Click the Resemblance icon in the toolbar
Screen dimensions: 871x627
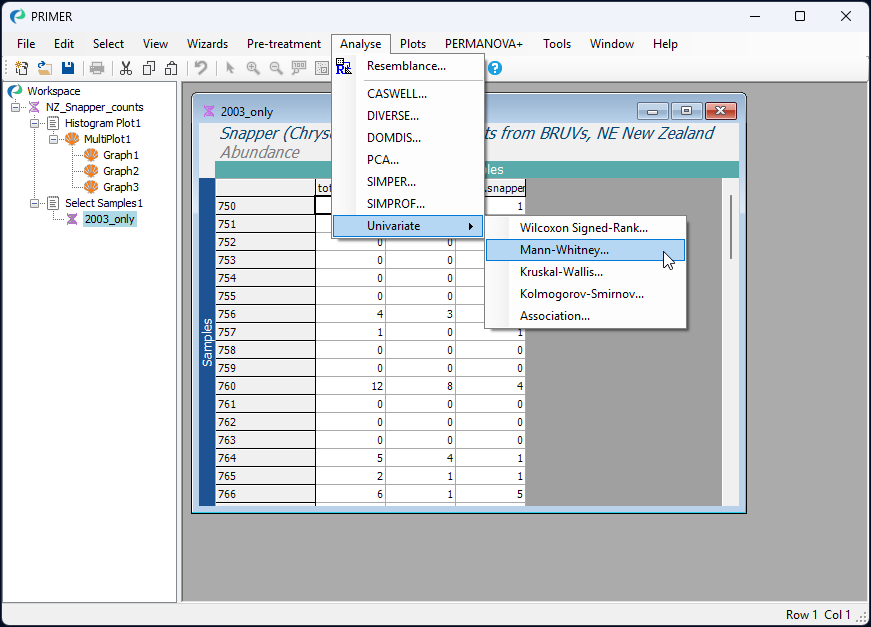coord(344,68)
